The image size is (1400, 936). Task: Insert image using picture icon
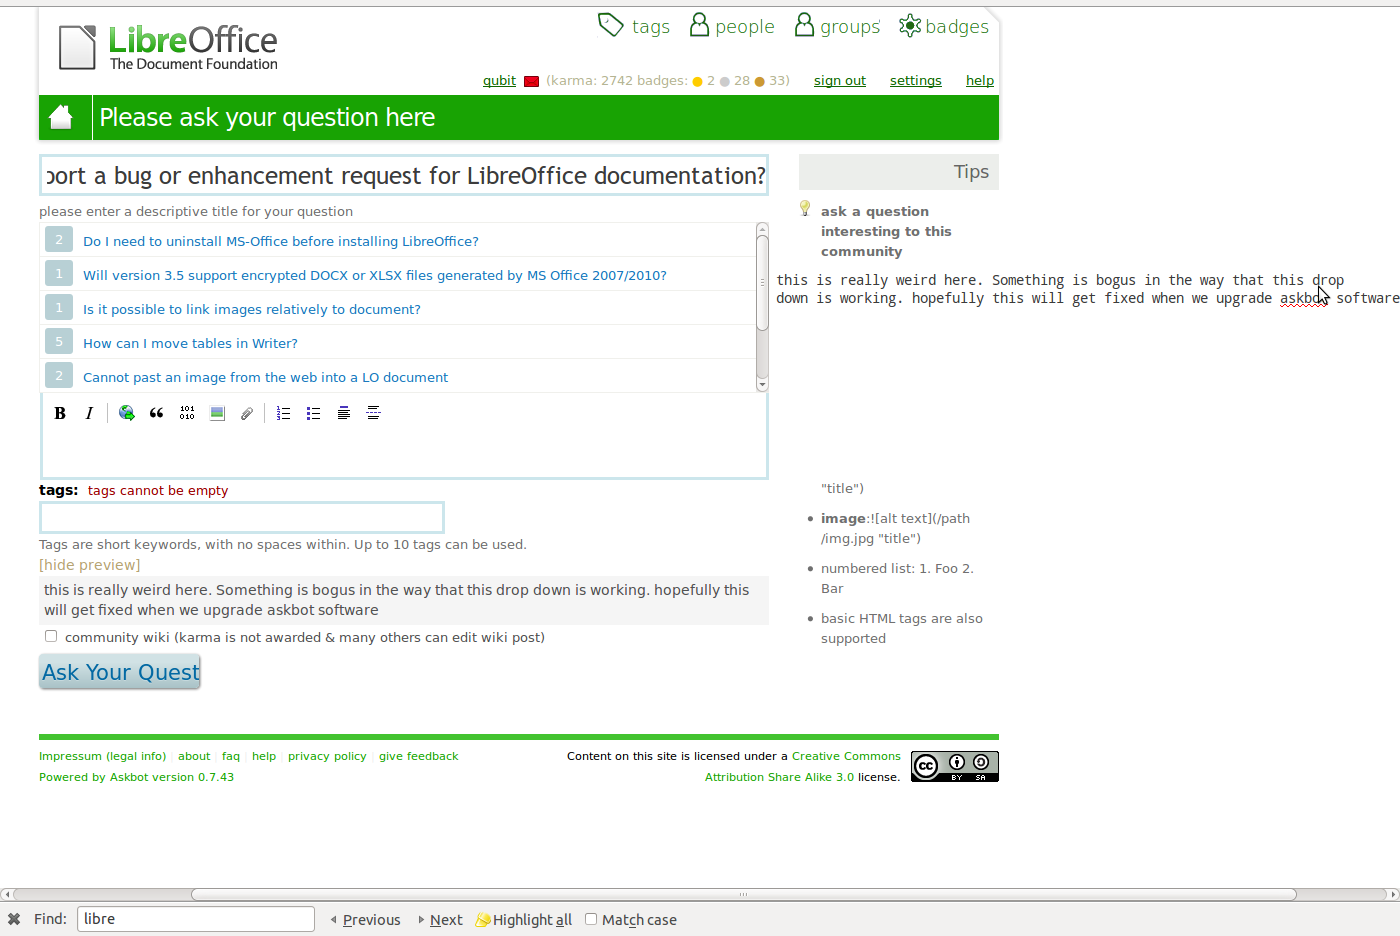[217, 413]
